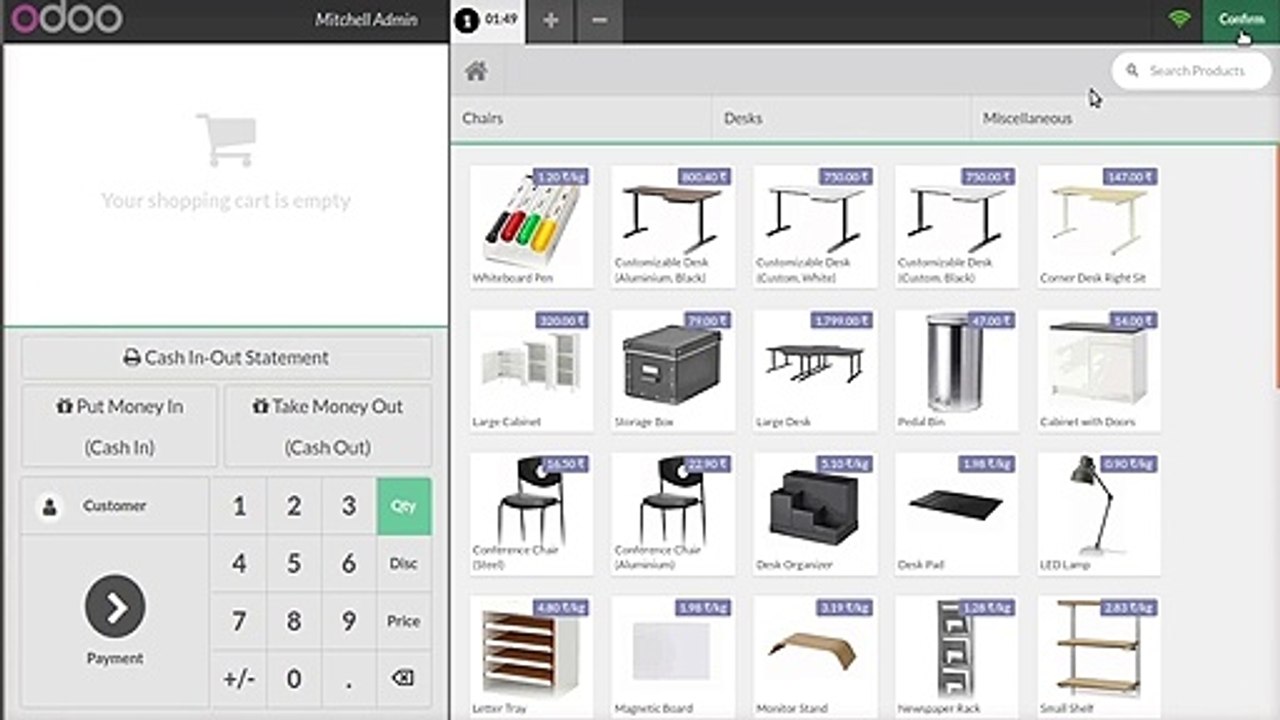Click numpad key 8

click(294, 621)
